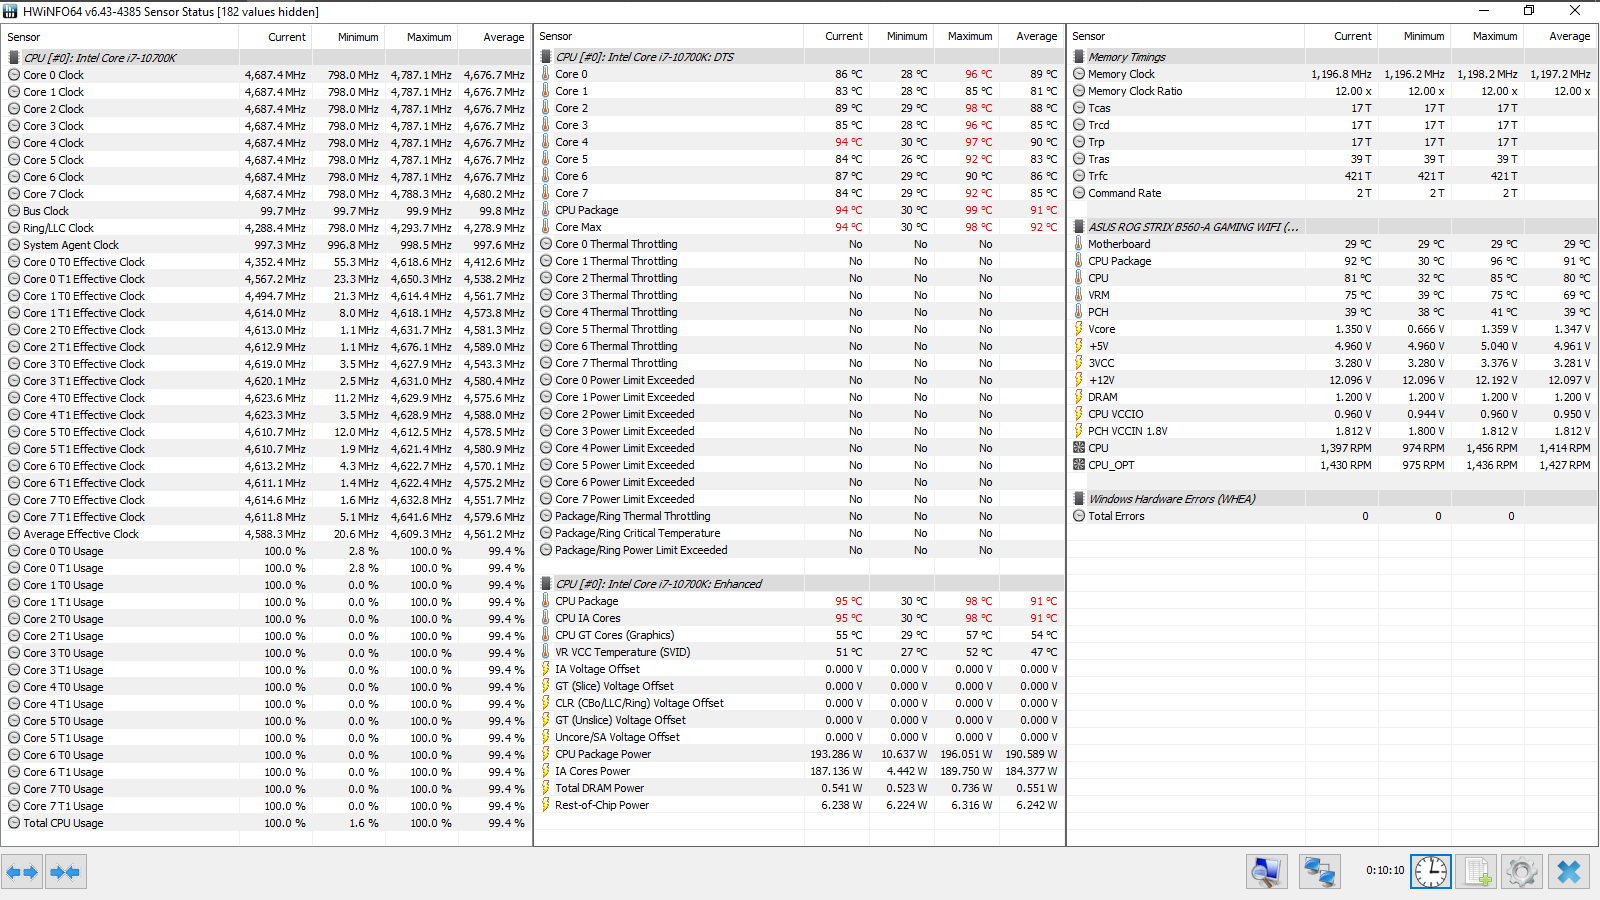The image size is (1600, 900).
Task: Click the icon next to the Memory Timings header
Action: (1079, 57)
